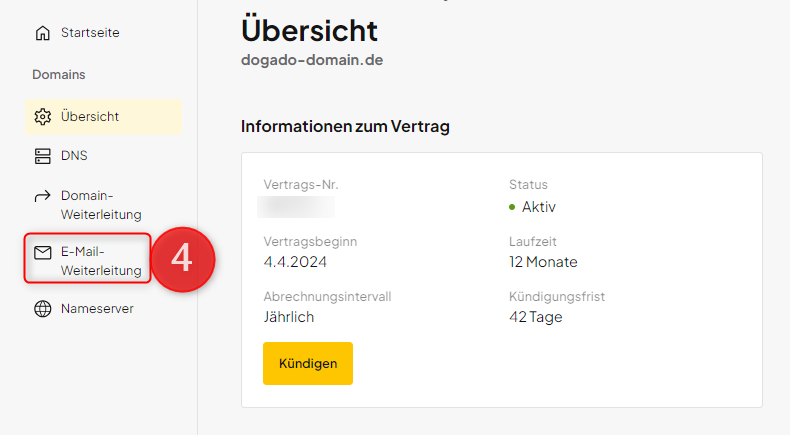Click the globe icon beside Nameserver
The height and width of the screenshot is (435, 790).
tap(42, 309)
